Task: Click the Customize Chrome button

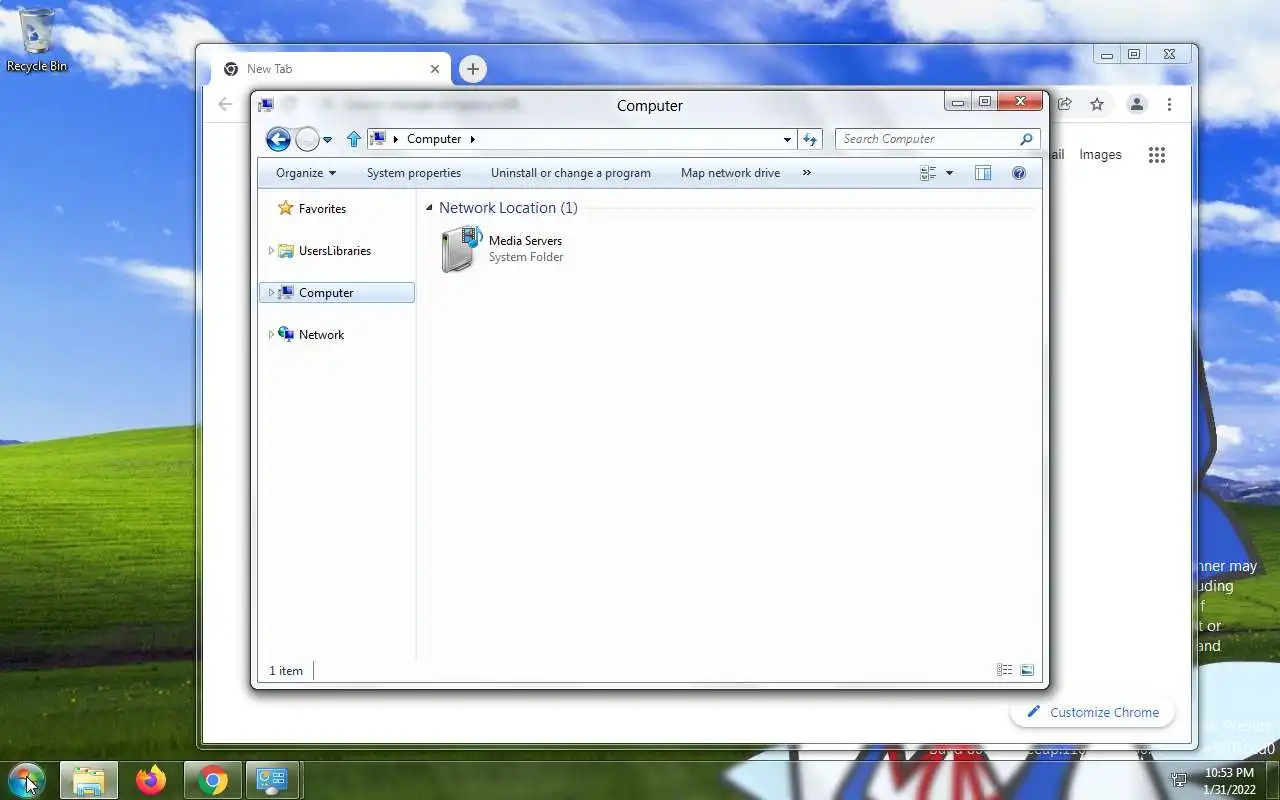Action: [1092, 712]
